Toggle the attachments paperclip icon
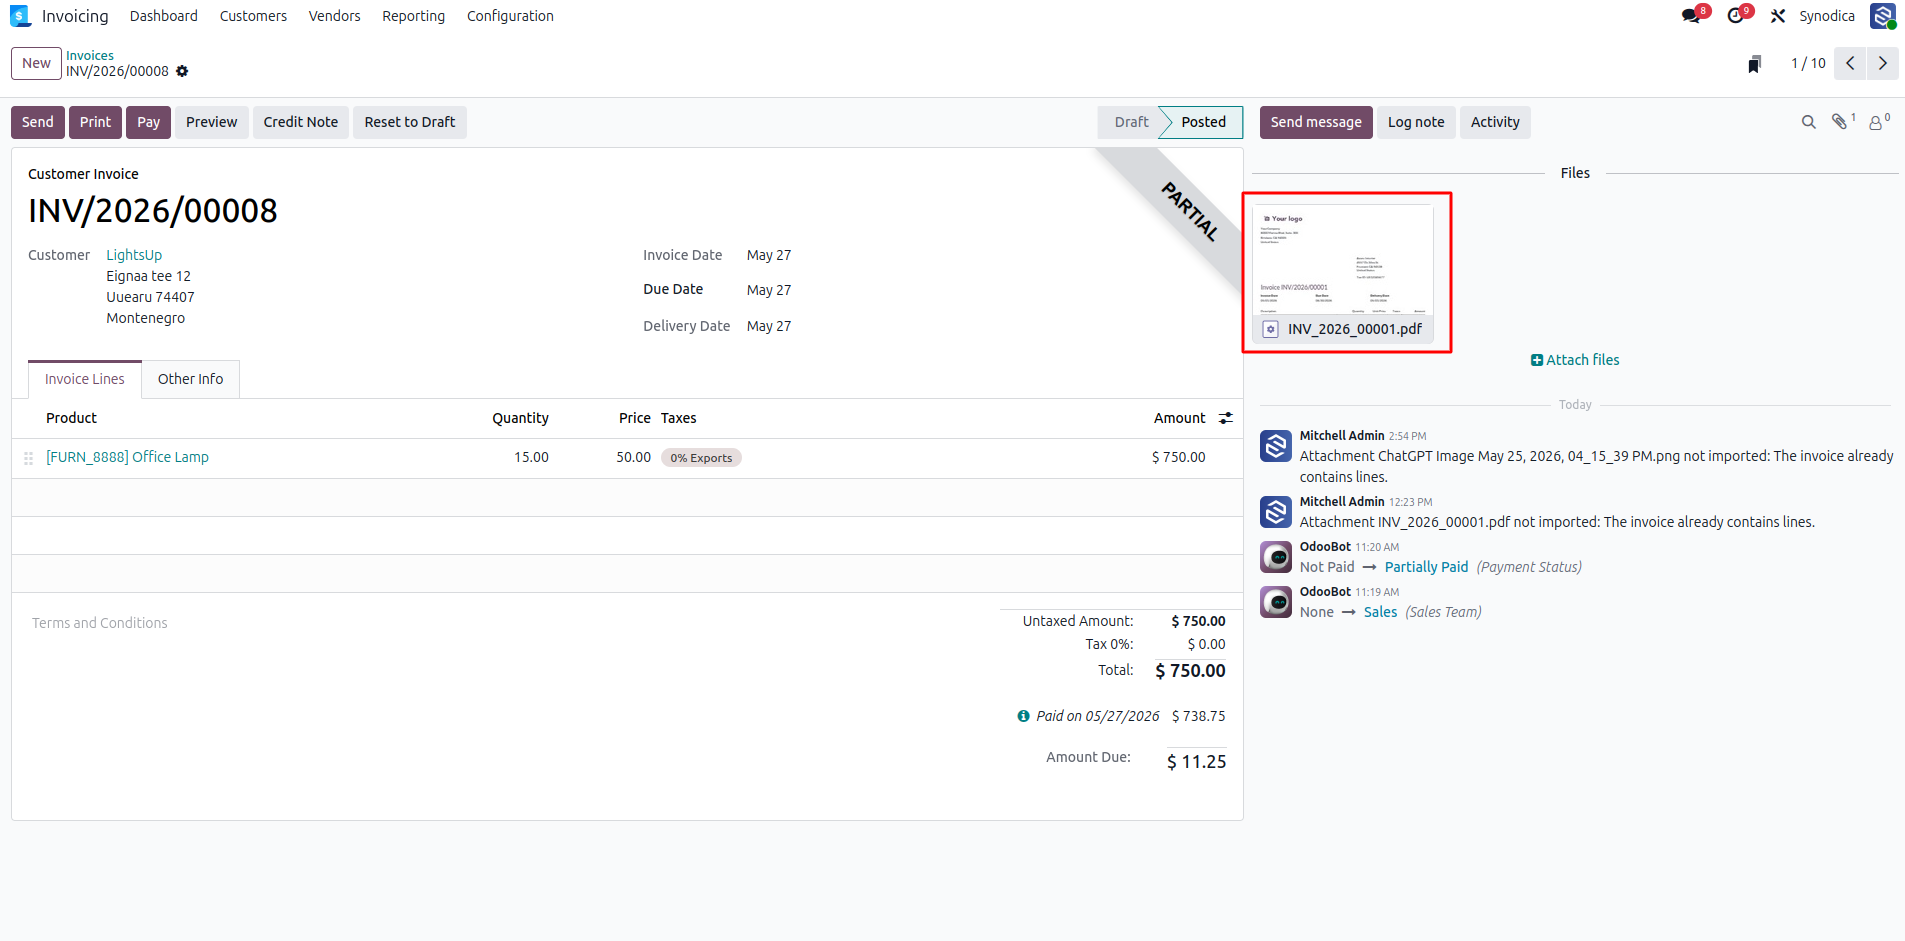The width and height of the screenshot is (1905, 941). [x=1841, y=121]
